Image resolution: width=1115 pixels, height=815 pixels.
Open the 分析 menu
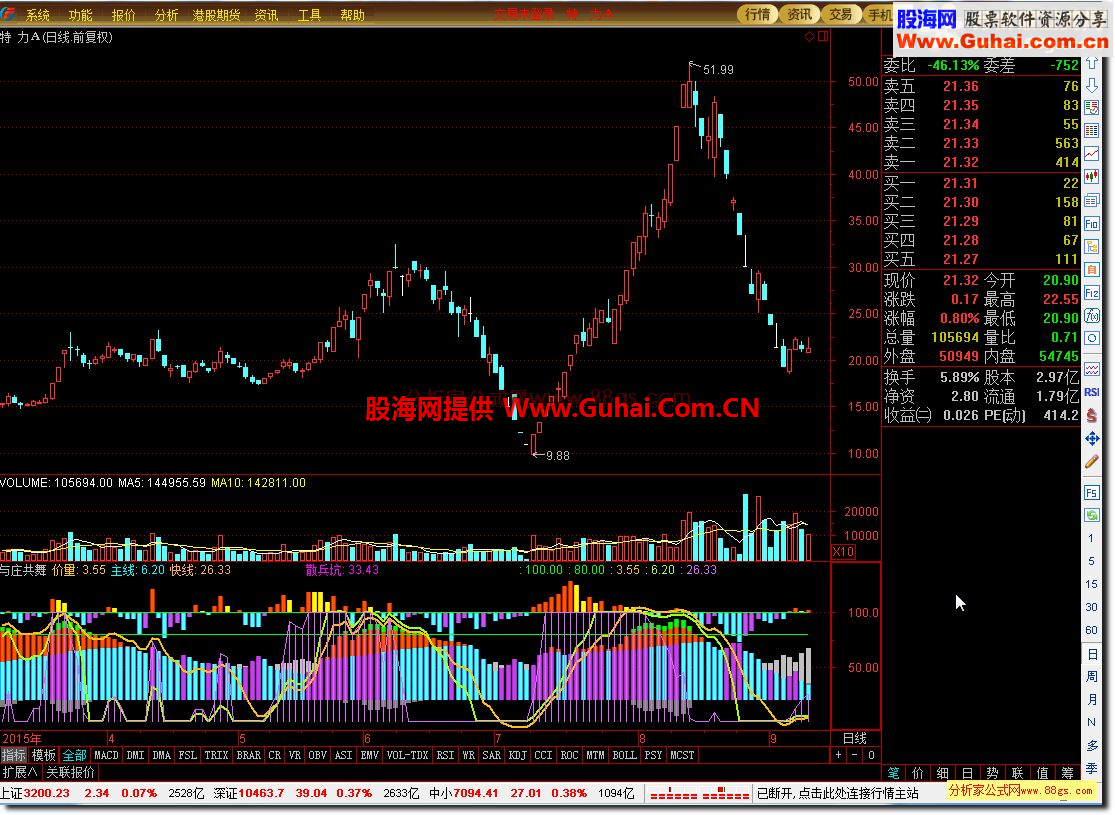click(x=166, y=15)
